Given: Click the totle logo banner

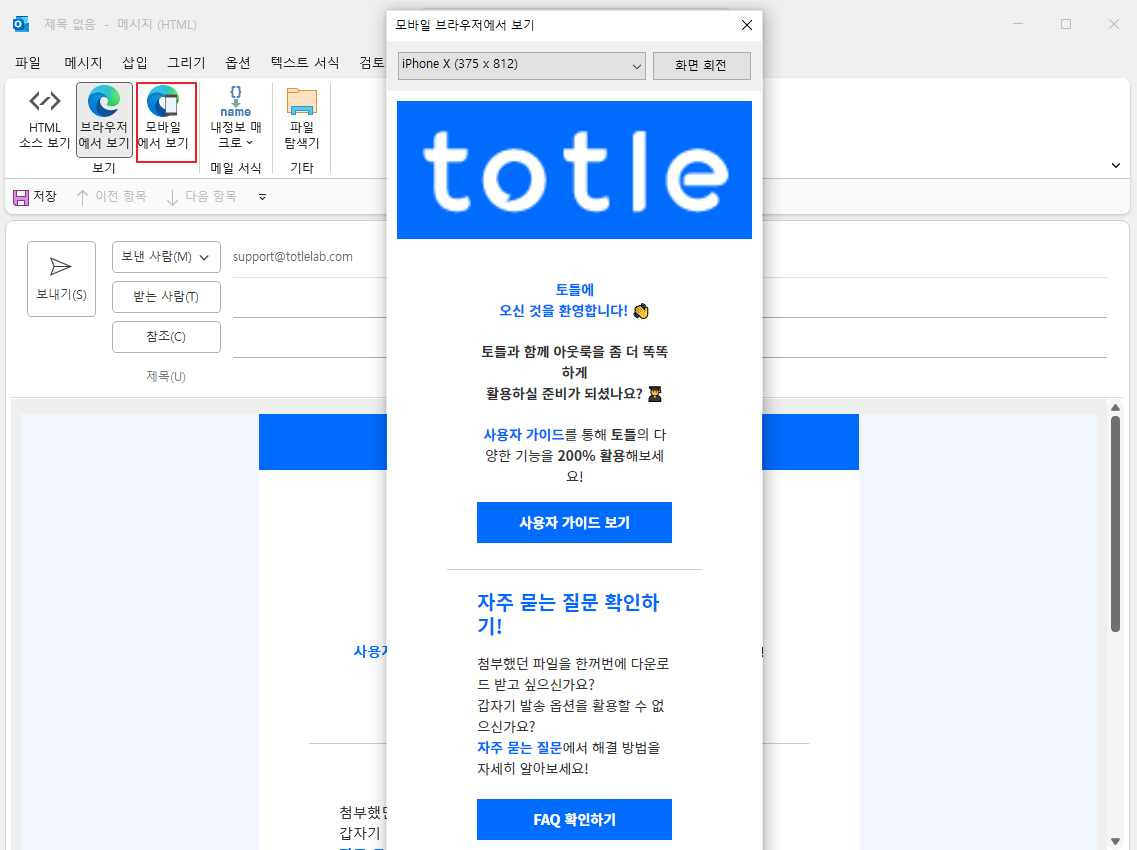Looking at the screenshot, I should pyautogui.click(x=574, y=170).
